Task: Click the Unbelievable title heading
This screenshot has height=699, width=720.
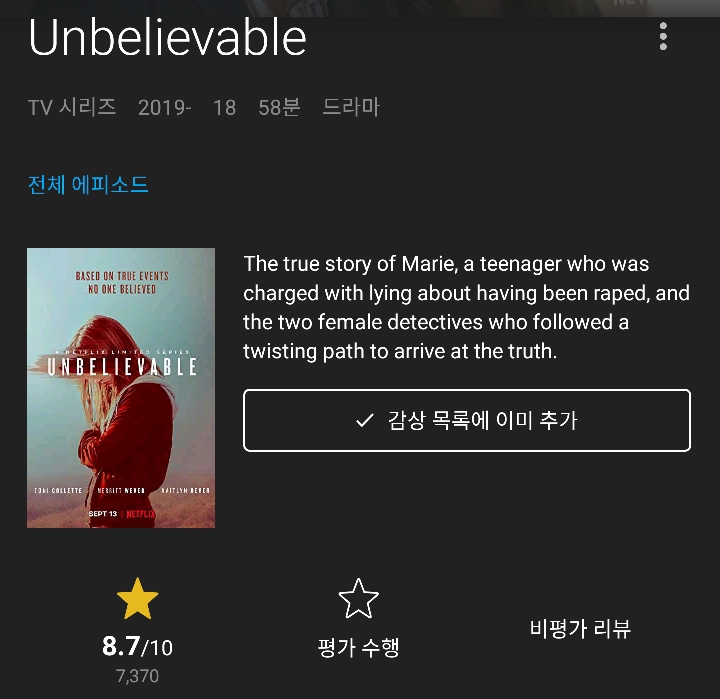Action: [167, 37]
